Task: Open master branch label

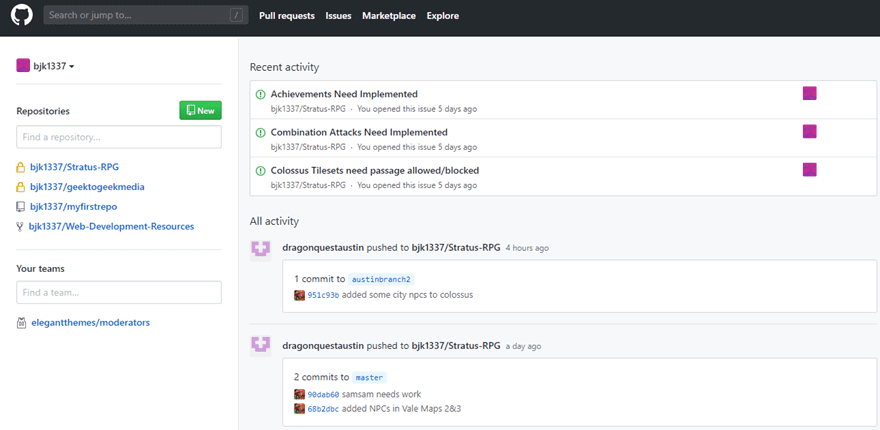Action: [369, 378]
